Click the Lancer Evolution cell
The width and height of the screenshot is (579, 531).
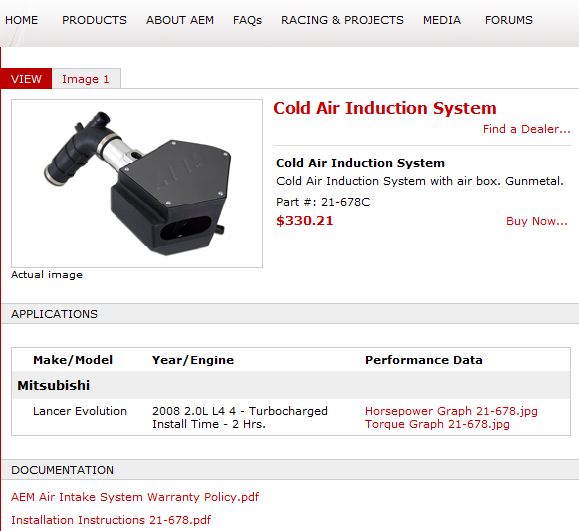80,411
